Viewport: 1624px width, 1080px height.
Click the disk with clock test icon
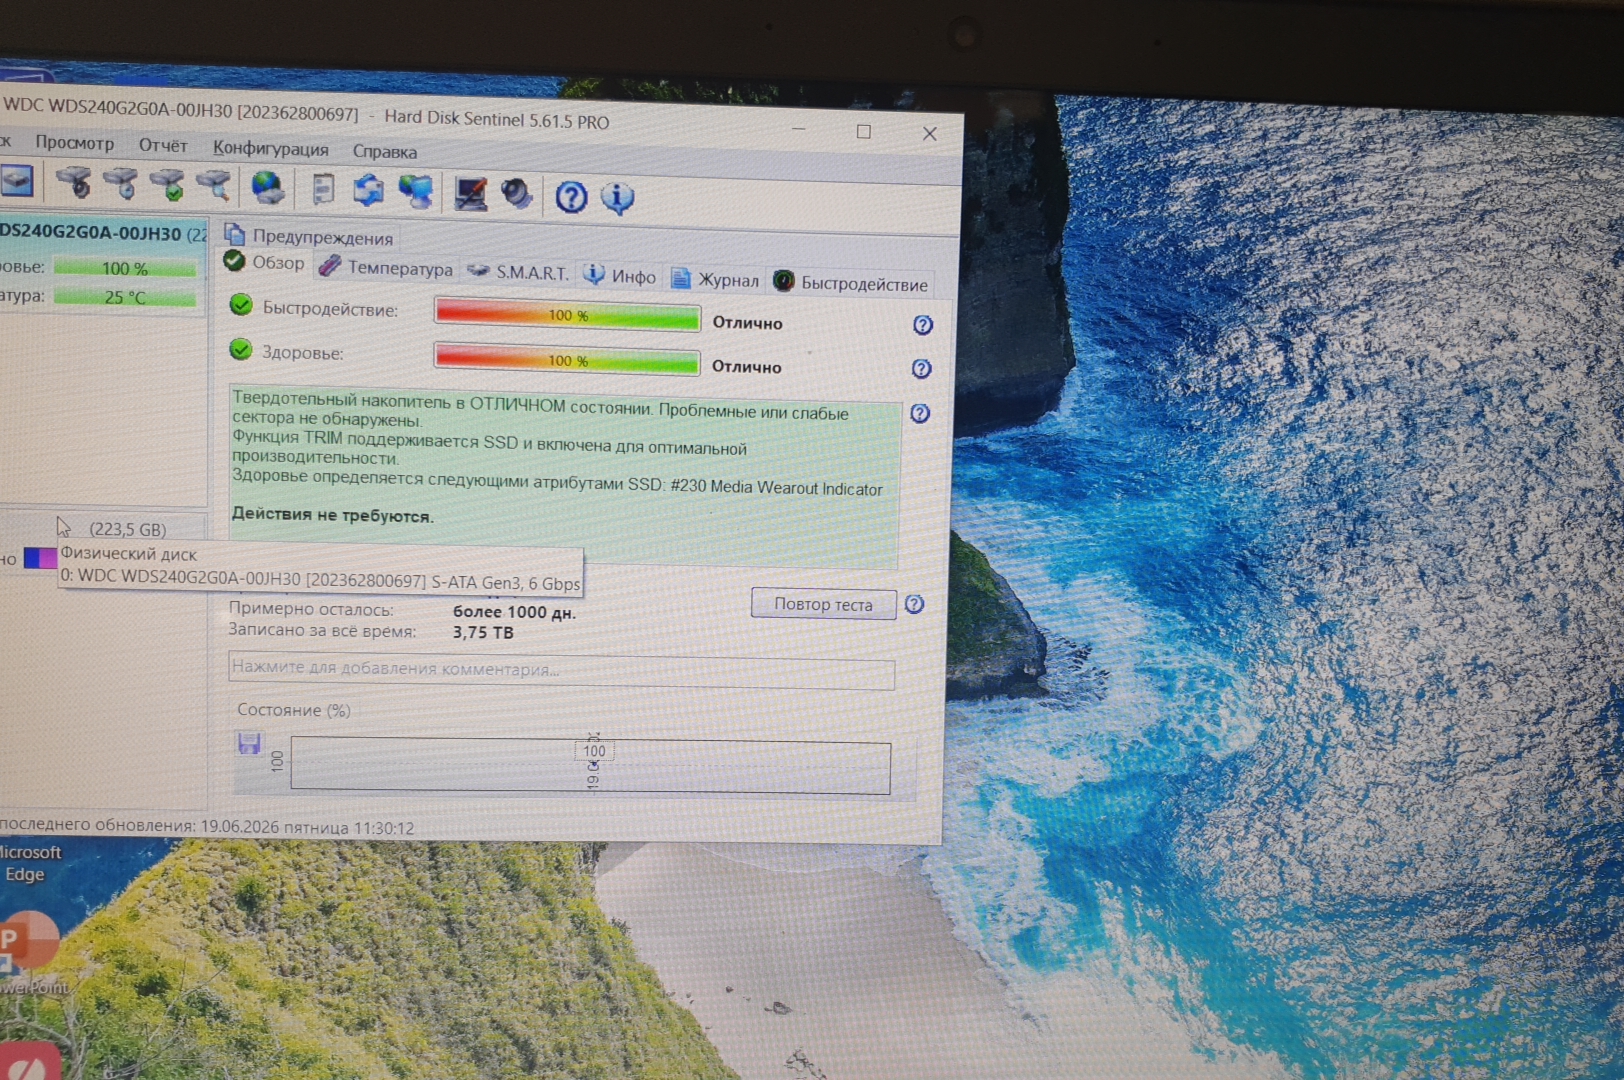pyautogui.click(x=120, y=184)
